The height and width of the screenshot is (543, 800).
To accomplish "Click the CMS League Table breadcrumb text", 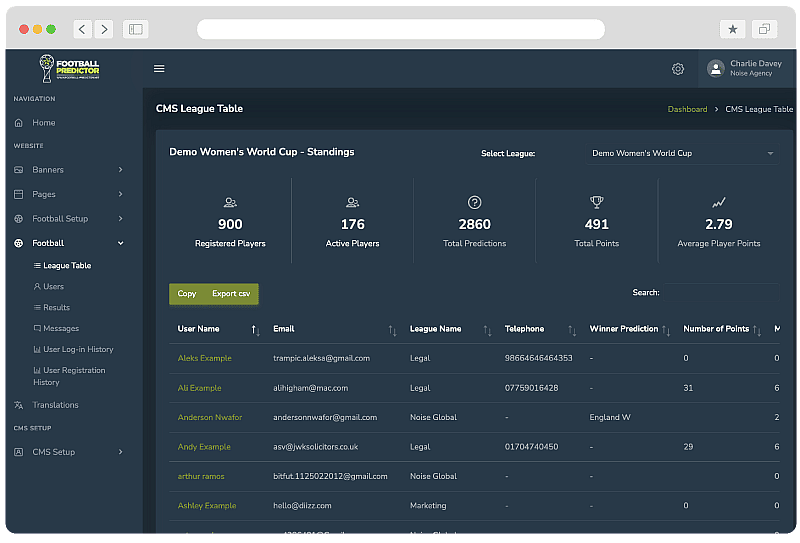I will pos(759,109).
